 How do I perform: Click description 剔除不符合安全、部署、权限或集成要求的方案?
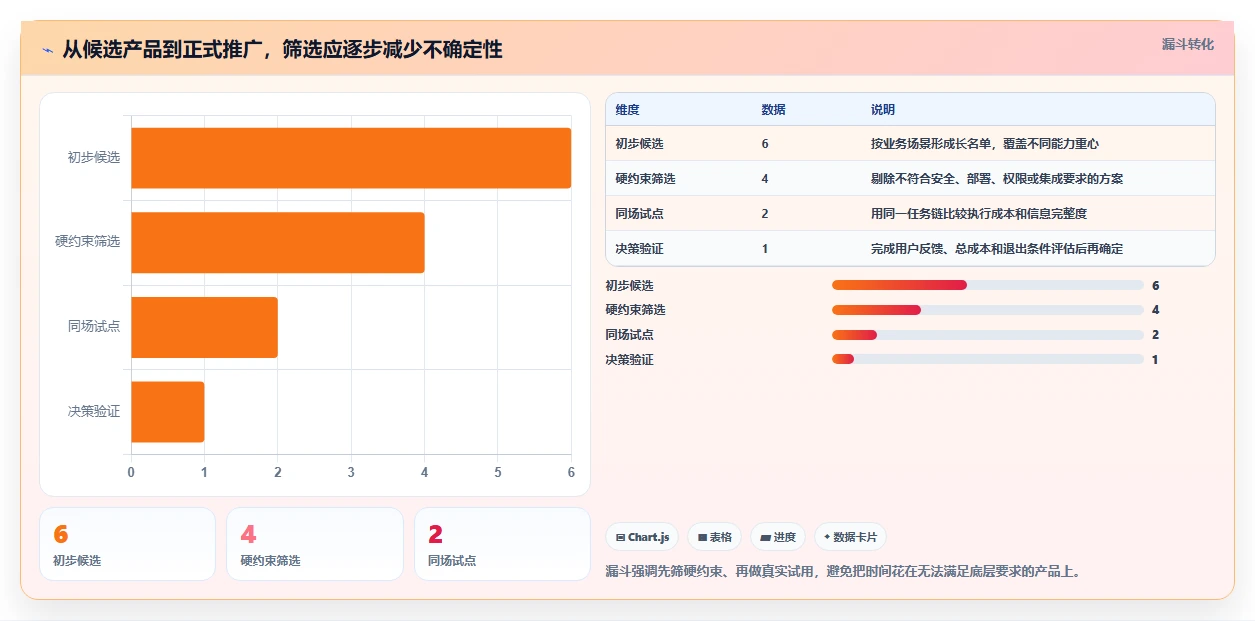997,179
